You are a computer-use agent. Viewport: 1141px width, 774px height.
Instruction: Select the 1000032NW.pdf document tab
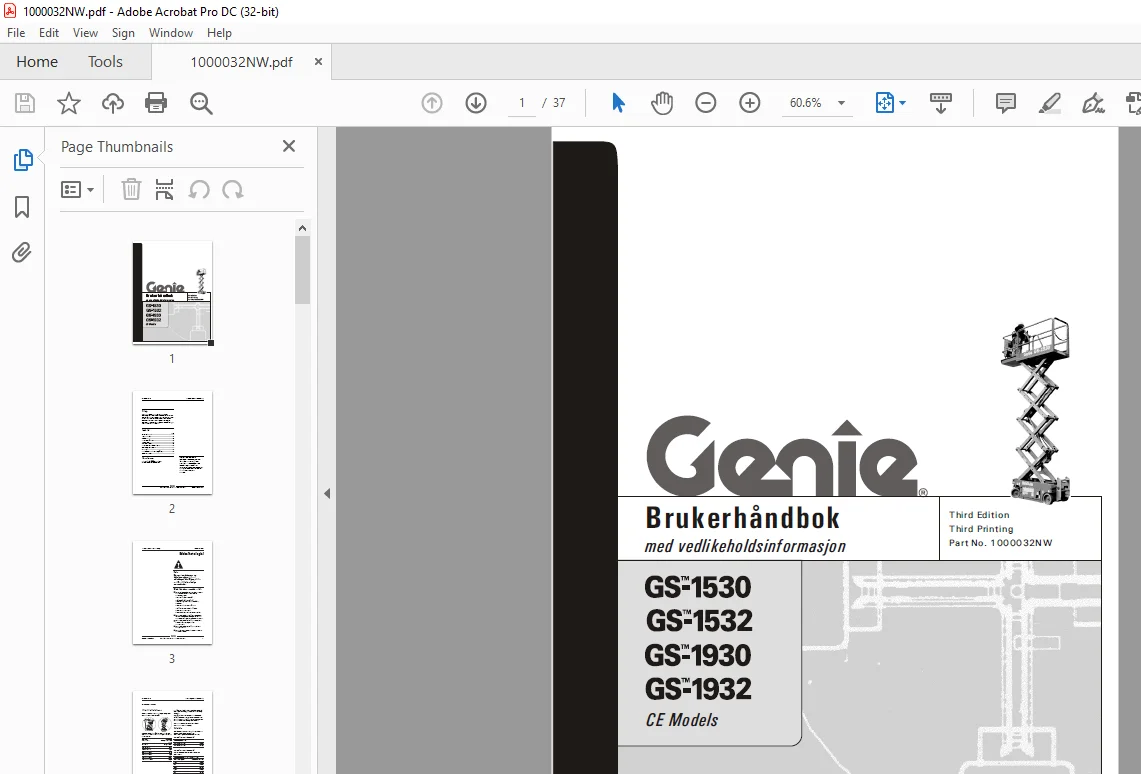[241, 63]
